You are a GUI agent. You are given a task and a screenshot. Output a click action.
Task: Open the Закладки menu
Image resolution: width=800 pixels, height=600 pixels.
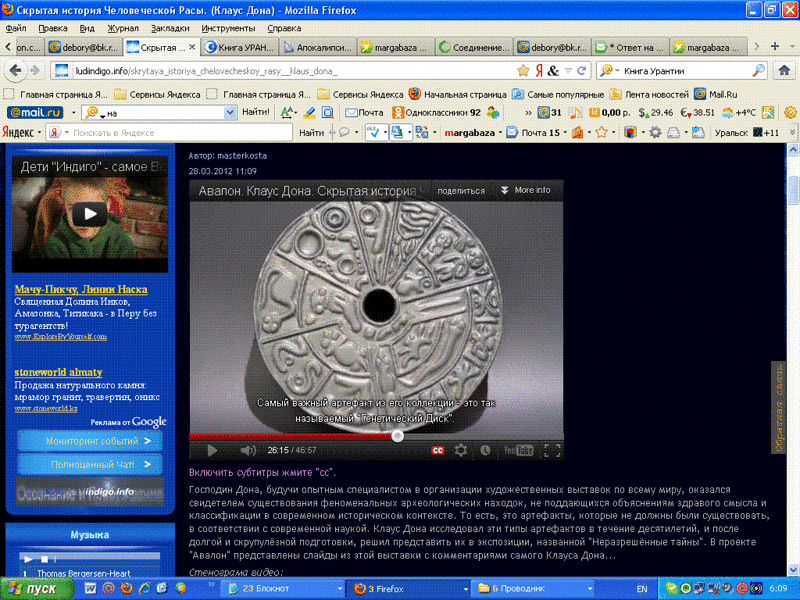click(170, 28)
